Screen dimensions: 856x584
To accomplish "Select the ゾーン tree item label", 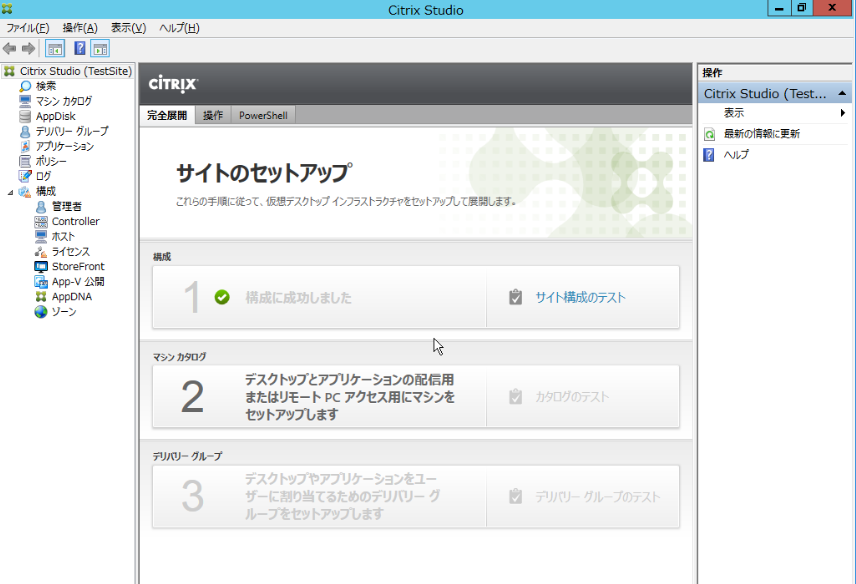I will click(x=64, y=312).
